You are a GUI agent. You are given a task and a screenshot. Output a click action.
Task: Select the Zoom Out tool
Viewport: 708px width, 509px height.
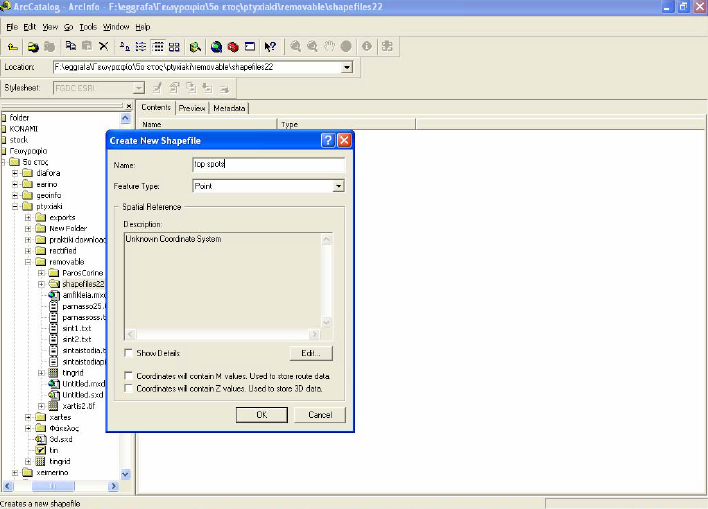(x=312, y=47)
